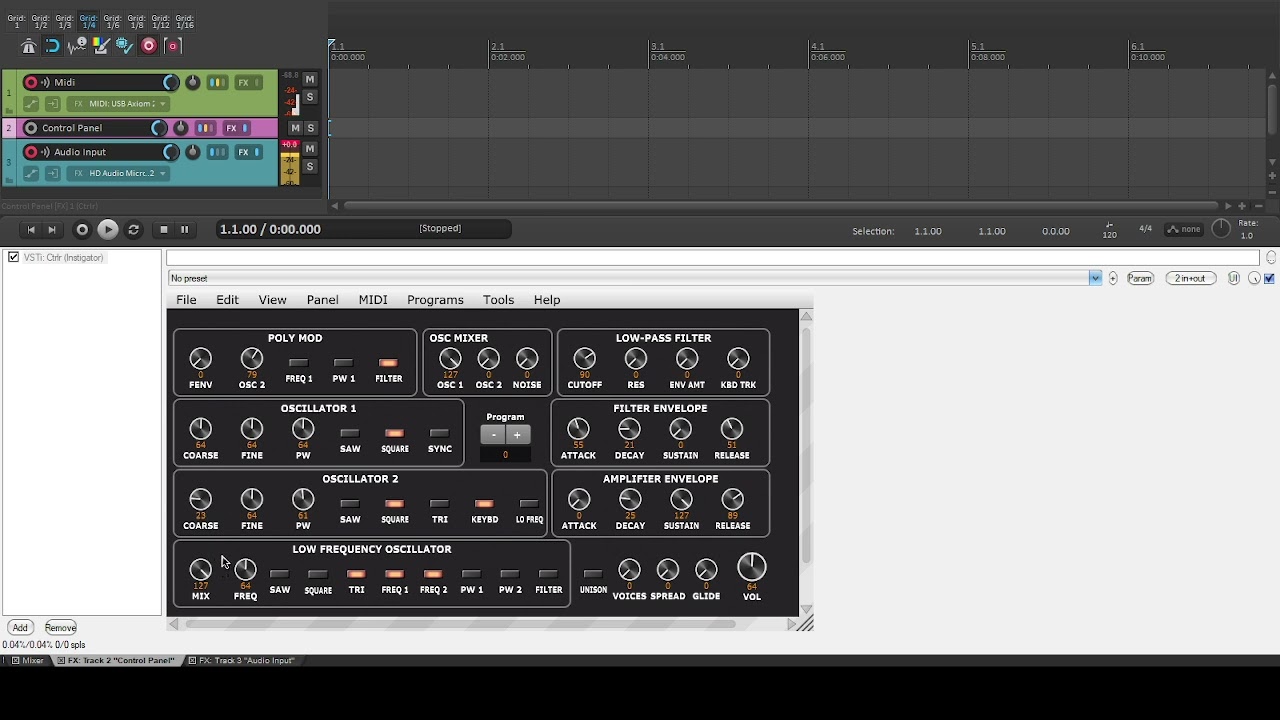Toggle input monitoring on the Midi track

pyautogui.click(x=45, y=83)
